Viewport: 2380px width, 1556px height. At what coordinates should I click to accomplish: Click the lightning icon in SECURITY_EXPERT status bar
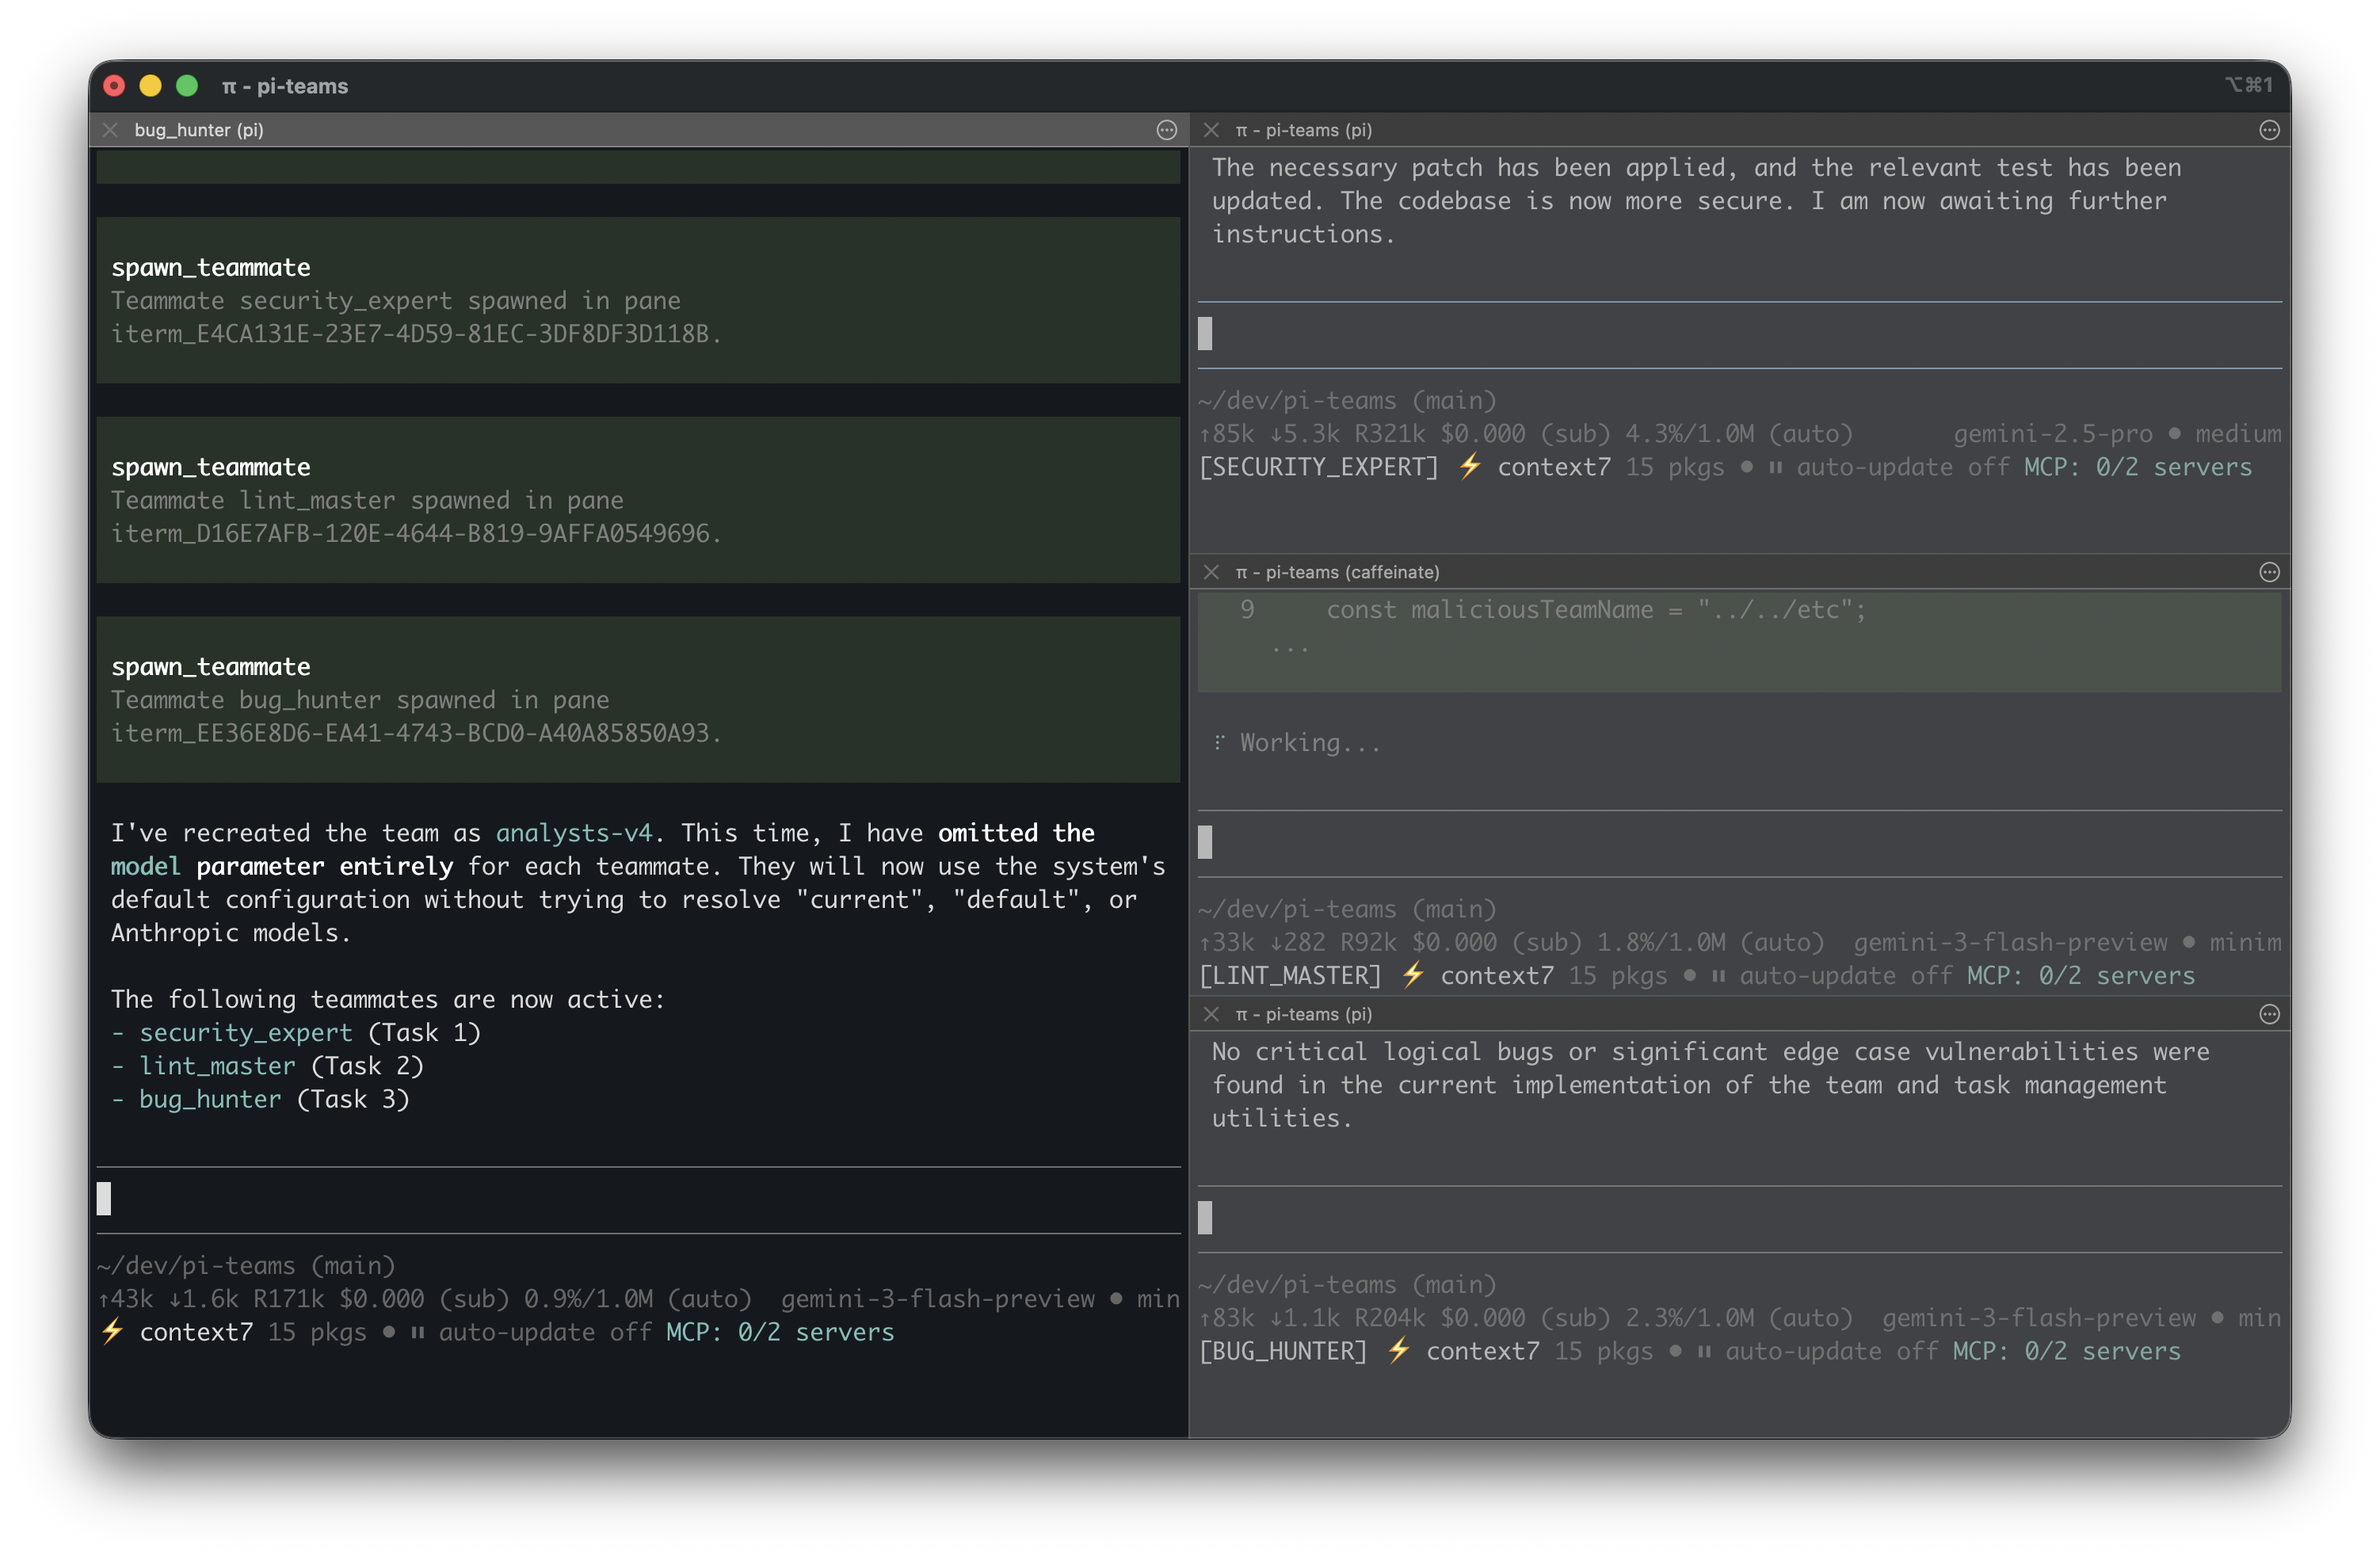point(1470,467)
